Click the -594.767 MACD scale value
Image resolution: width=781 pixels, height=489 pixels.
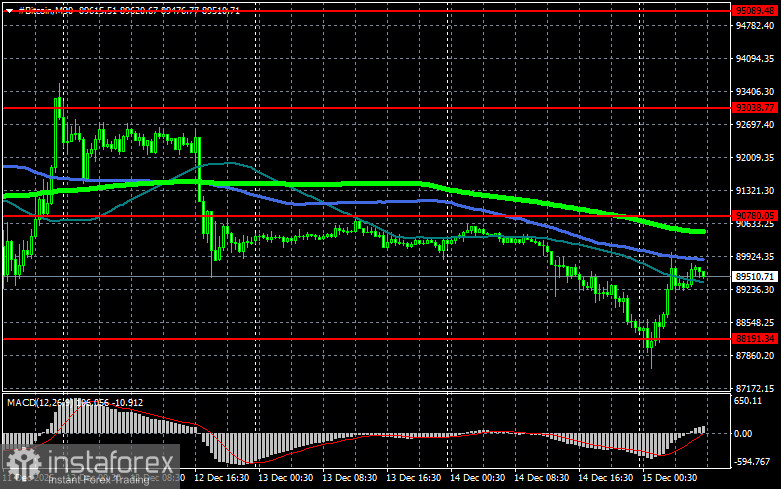(x=752, y=462)
